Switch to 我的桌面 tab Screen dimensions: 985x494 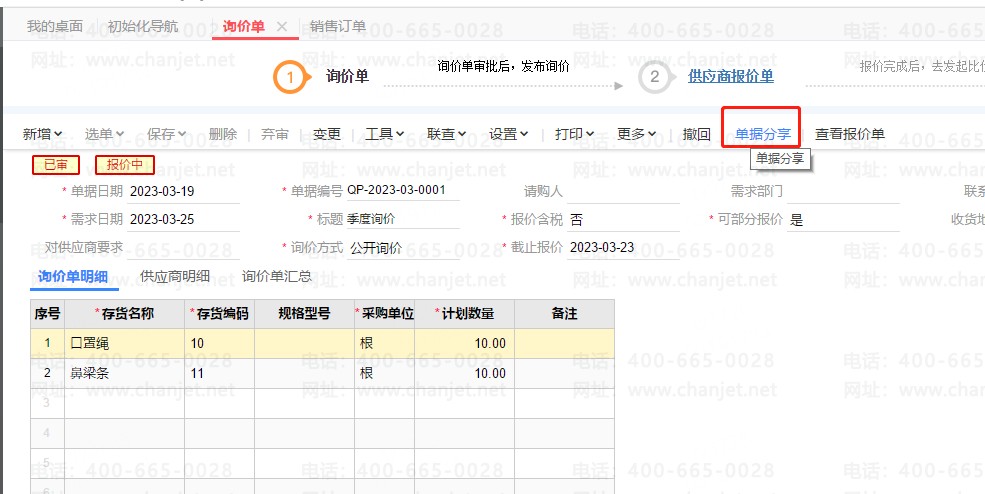point(55,26)
